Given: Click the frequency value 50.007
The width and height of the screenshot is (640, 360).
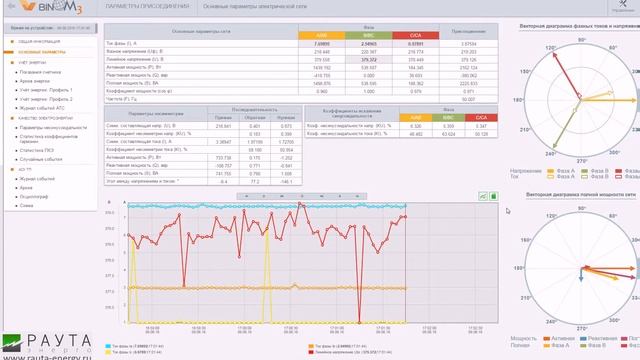Looking at the screenshot, I should 469,99.
